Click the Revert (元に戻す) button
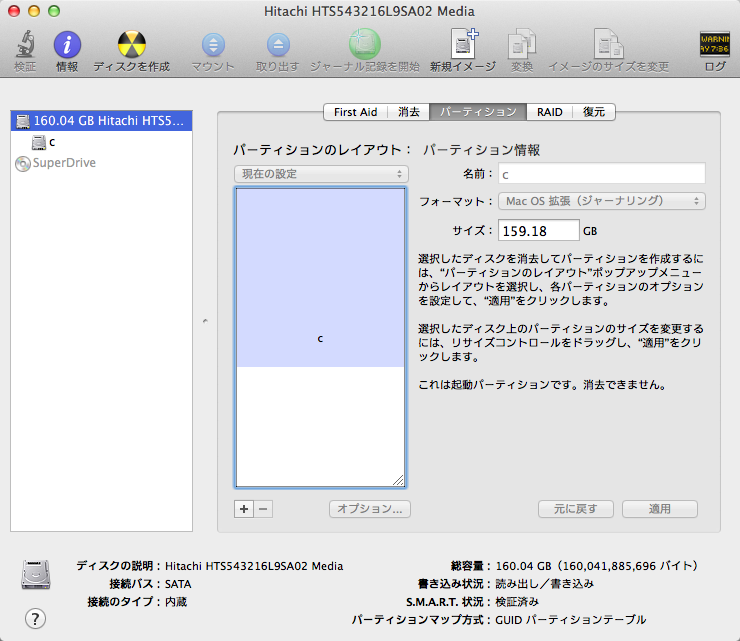This screenshot has width=740, height=641. pyautogui.click(x=576, y=509)
